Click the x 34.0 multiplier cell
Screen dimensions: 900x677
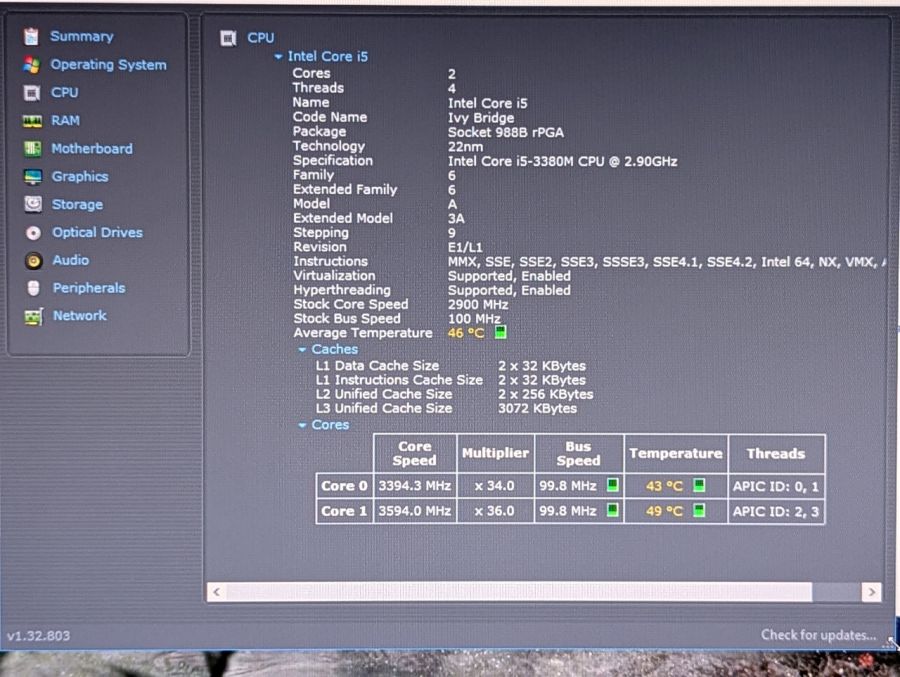pyautogui.click(x=495, y=486)
